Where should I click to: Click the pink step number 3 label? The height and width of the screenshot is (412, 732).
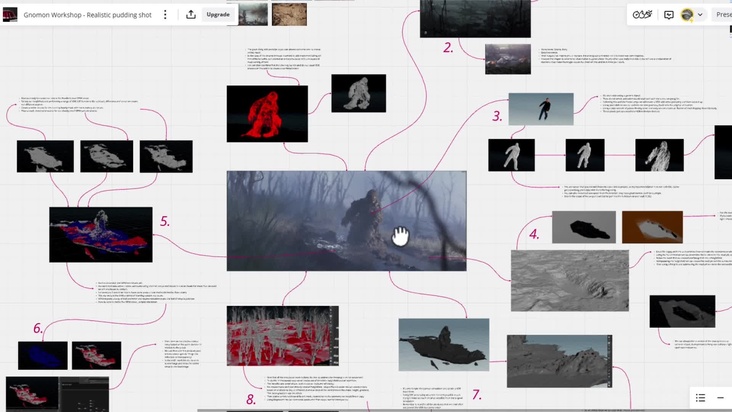(x=497, y=116)
